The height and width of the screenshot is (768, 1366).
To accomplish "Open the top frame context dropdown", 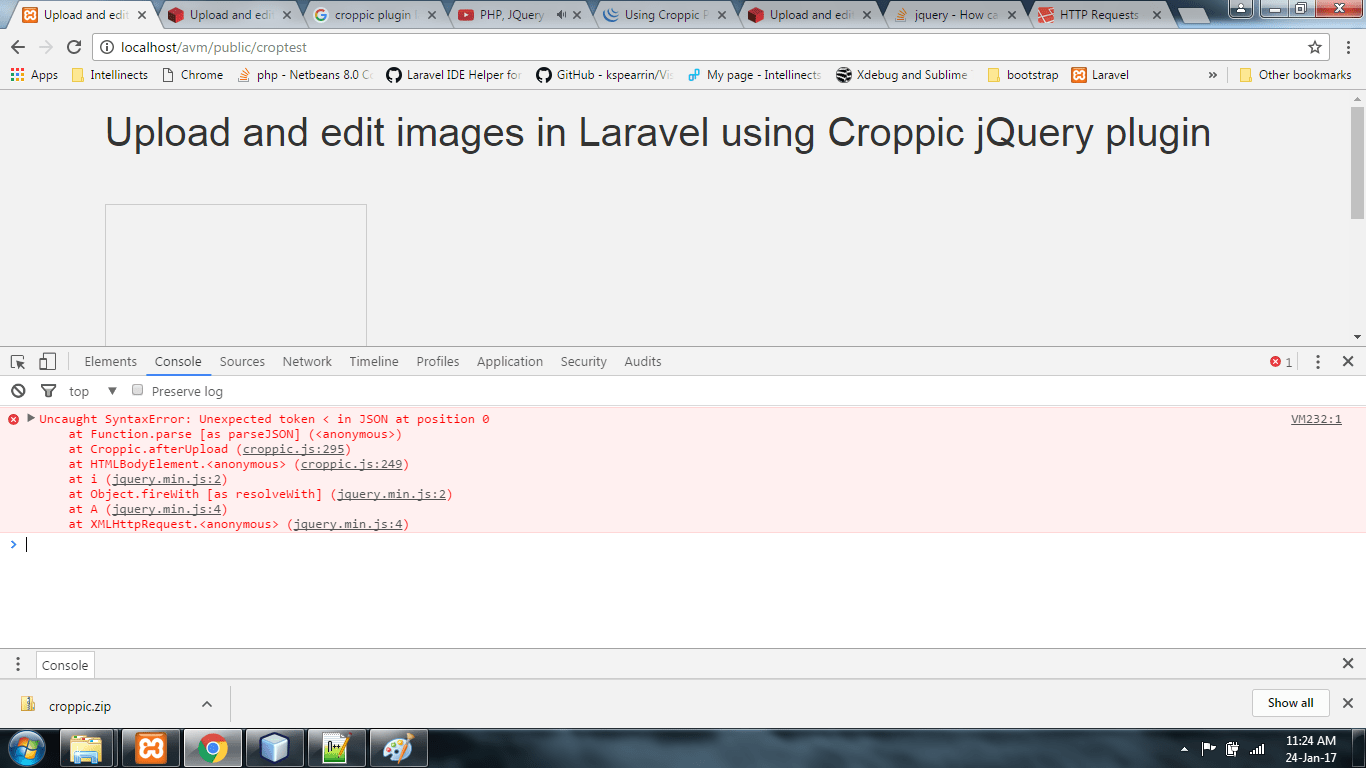I will 88,390.
